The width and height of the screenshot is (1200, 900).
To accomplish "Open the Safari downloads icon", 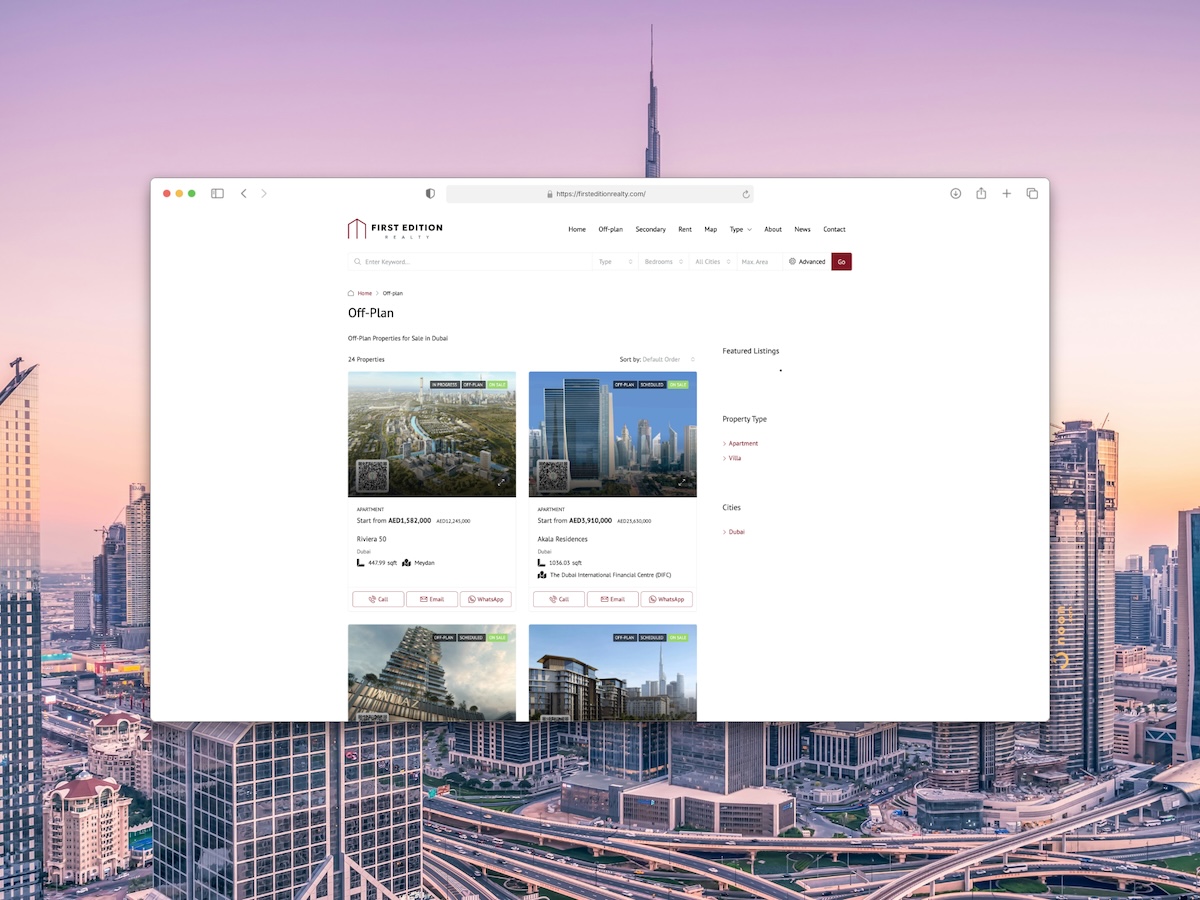I will click(955, 194).
